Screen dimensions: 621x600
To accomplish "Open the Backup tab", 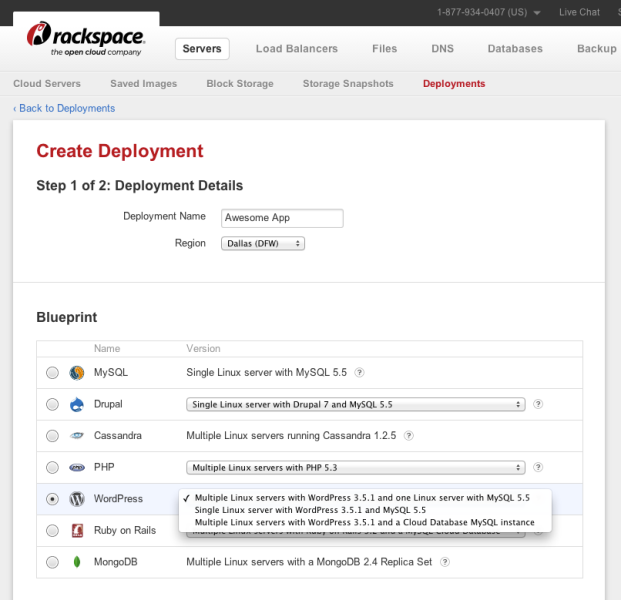I will (x=597, y=49).
